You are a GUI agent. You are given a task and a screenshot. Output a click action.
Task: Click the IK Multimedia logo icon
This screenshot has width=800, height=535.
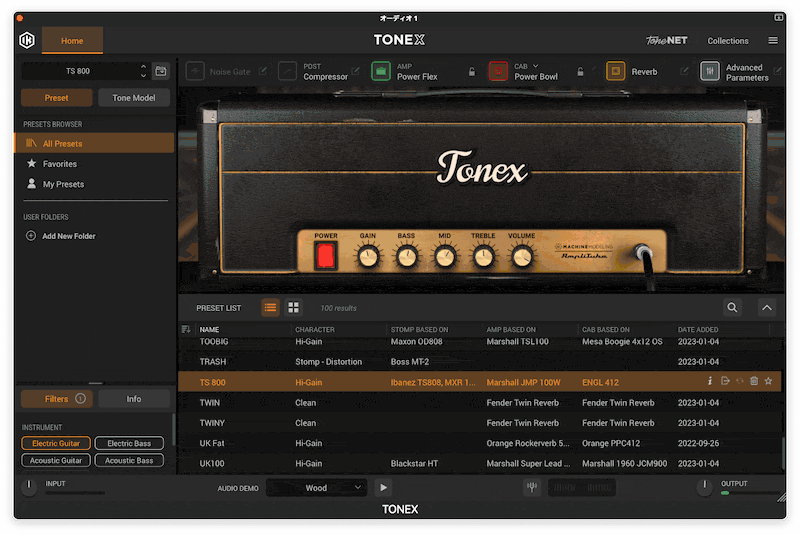click(x=27, y=40)
